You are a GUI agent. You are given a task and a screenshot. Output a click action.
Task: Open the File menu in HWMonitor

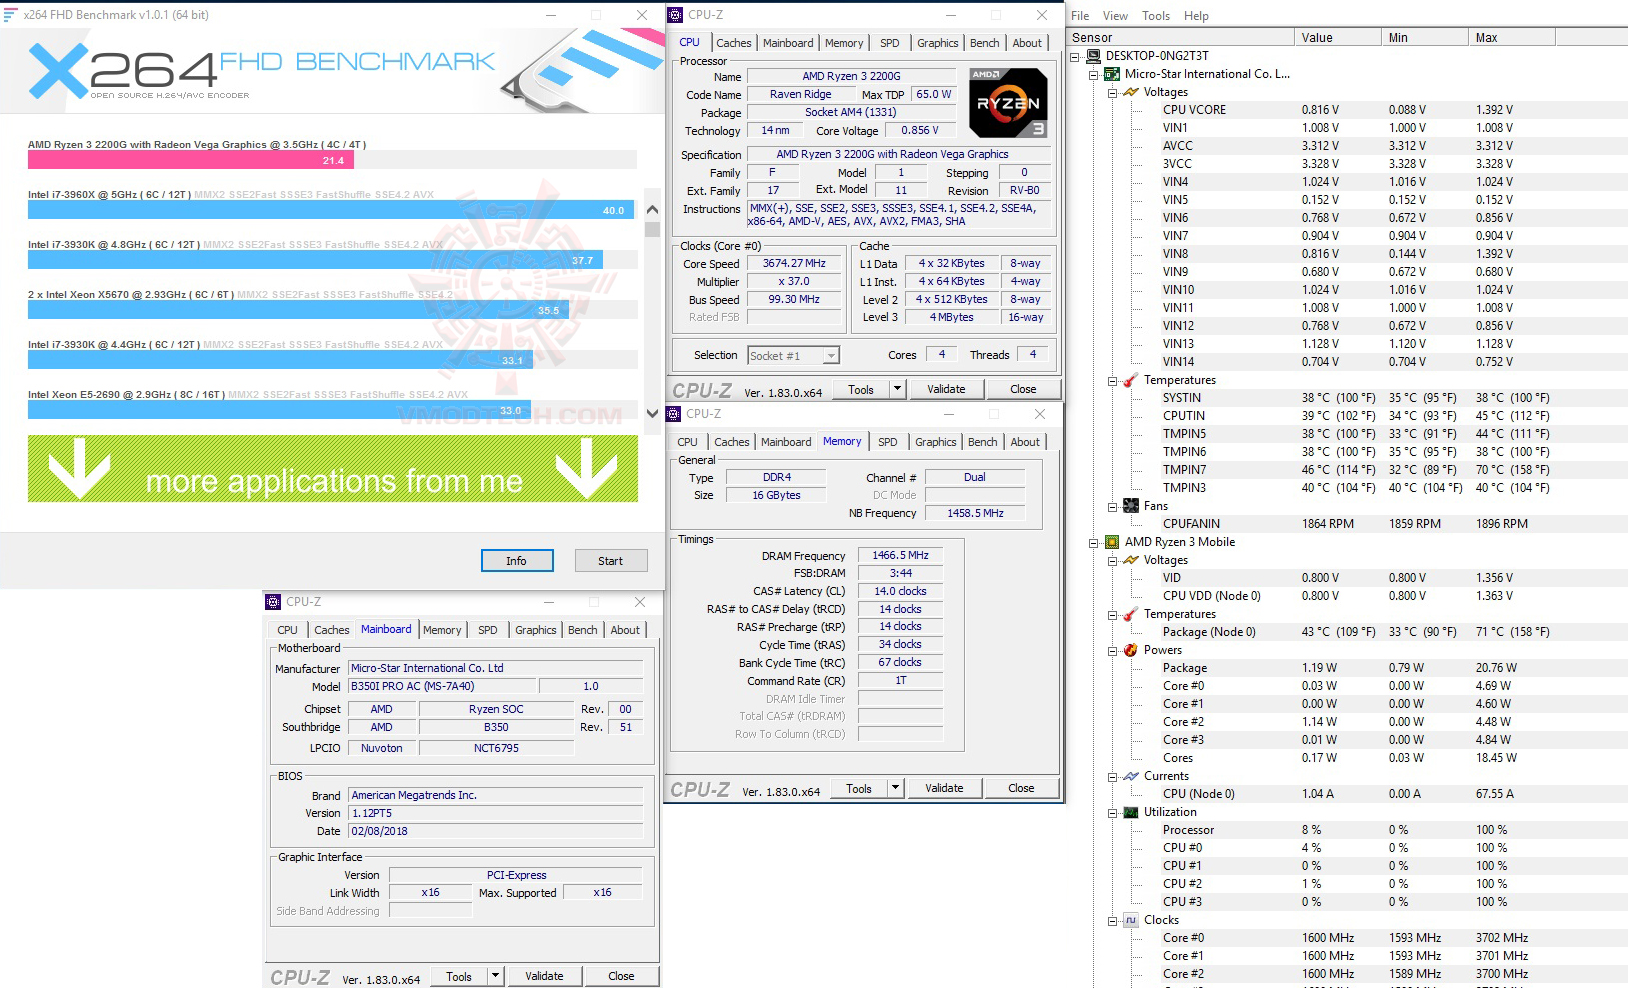(x=1080, y=16)
